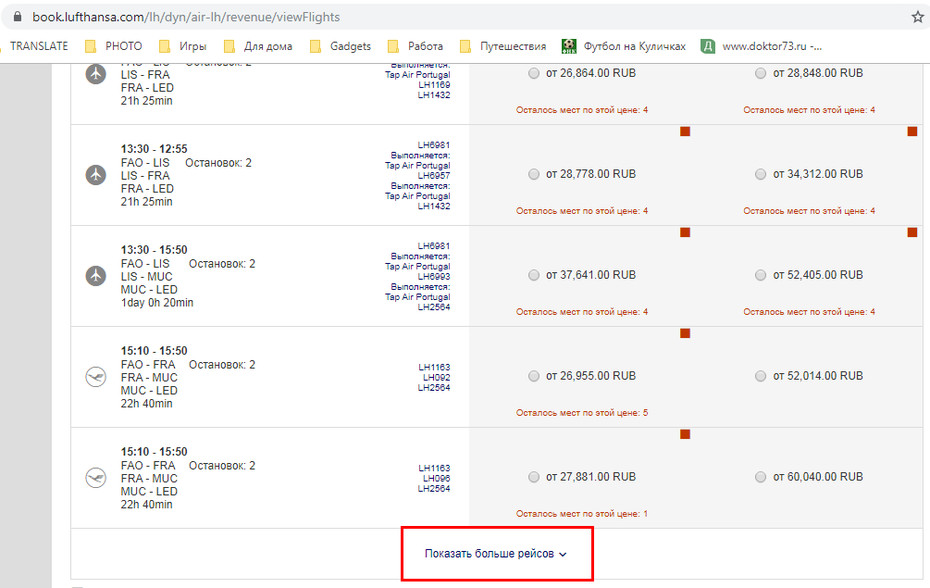
Task: Click airplane icon for the LH1169 flight row
Action: click(95, 74)
